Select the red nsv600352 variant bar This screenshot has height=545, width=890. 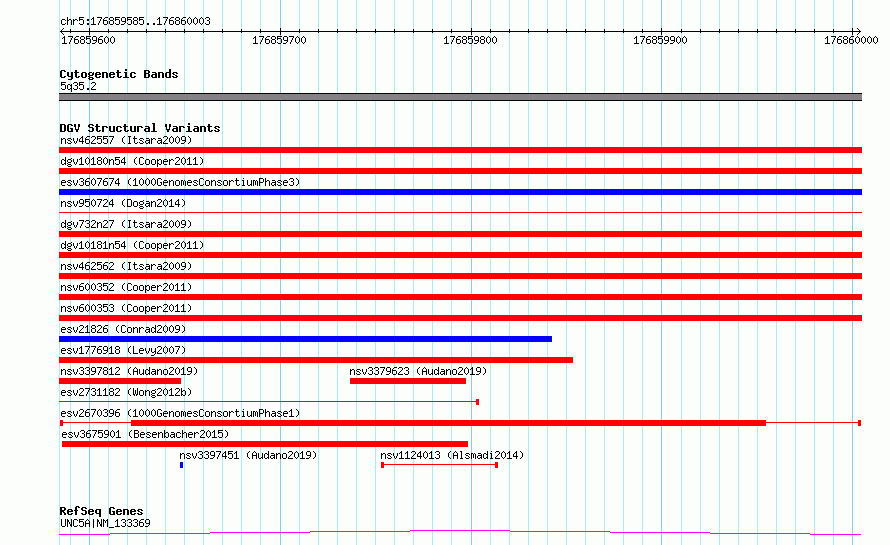460,297
